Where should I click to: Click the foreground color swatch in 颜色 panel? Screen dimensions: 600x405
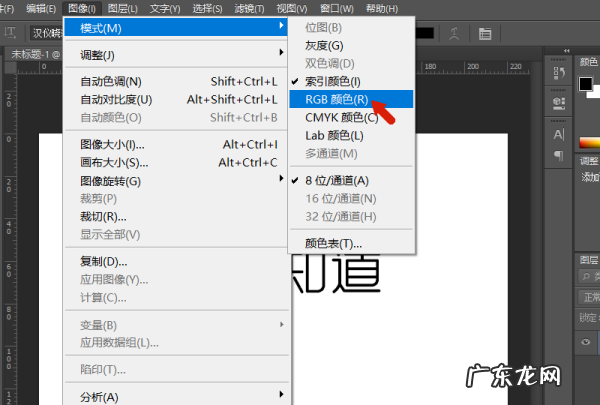[585, 84]
